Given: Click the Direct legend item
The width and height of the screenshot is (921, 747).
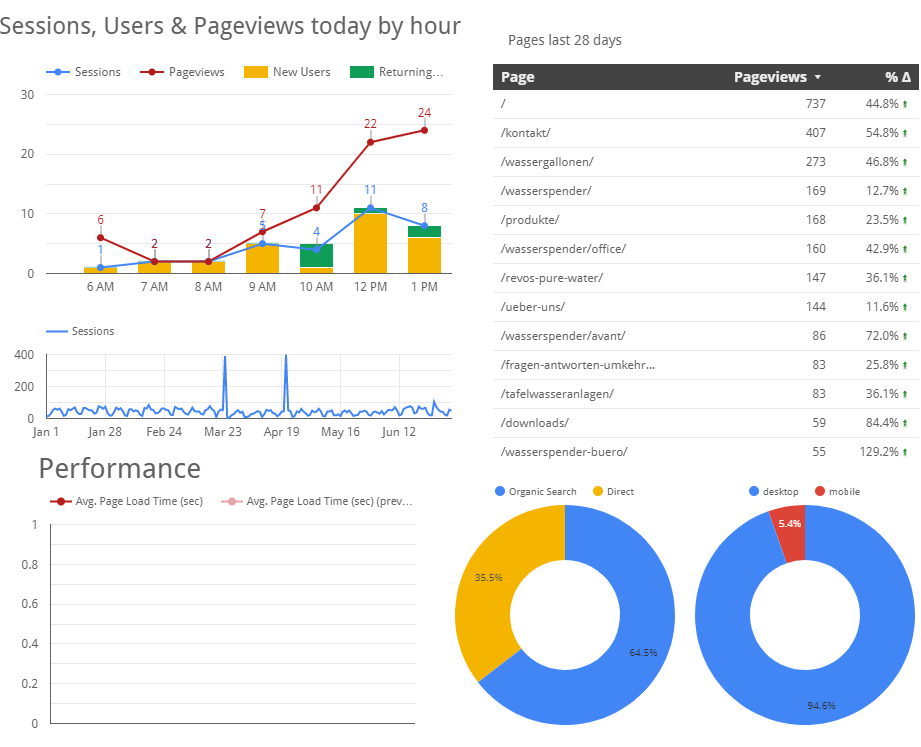Looking at the screenshot, I should click(614, 492).
